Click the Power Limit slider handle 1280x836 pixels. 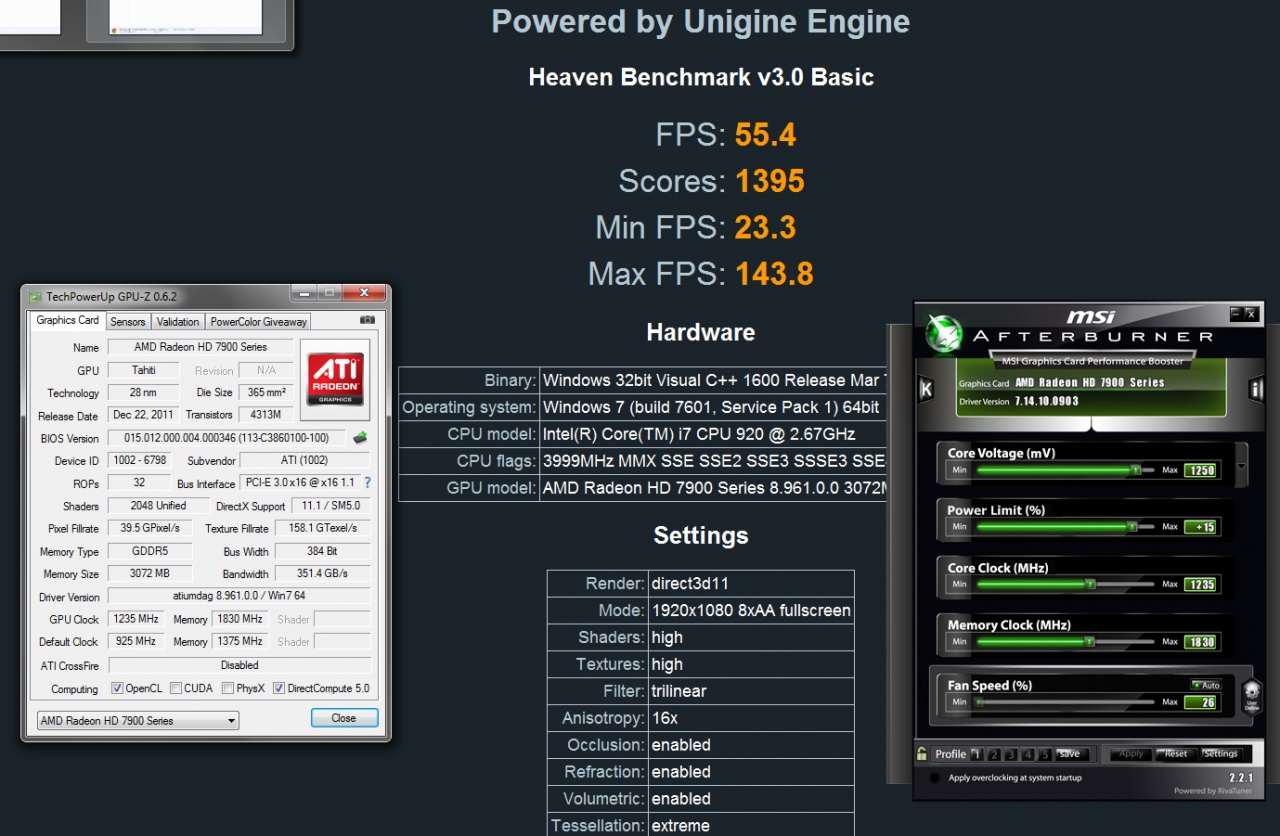coord(1131,526)
